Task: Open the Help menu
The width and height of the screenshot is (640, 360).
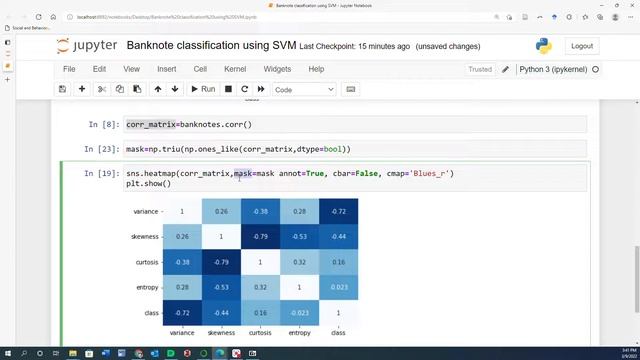Action: (x=316, y=69)
